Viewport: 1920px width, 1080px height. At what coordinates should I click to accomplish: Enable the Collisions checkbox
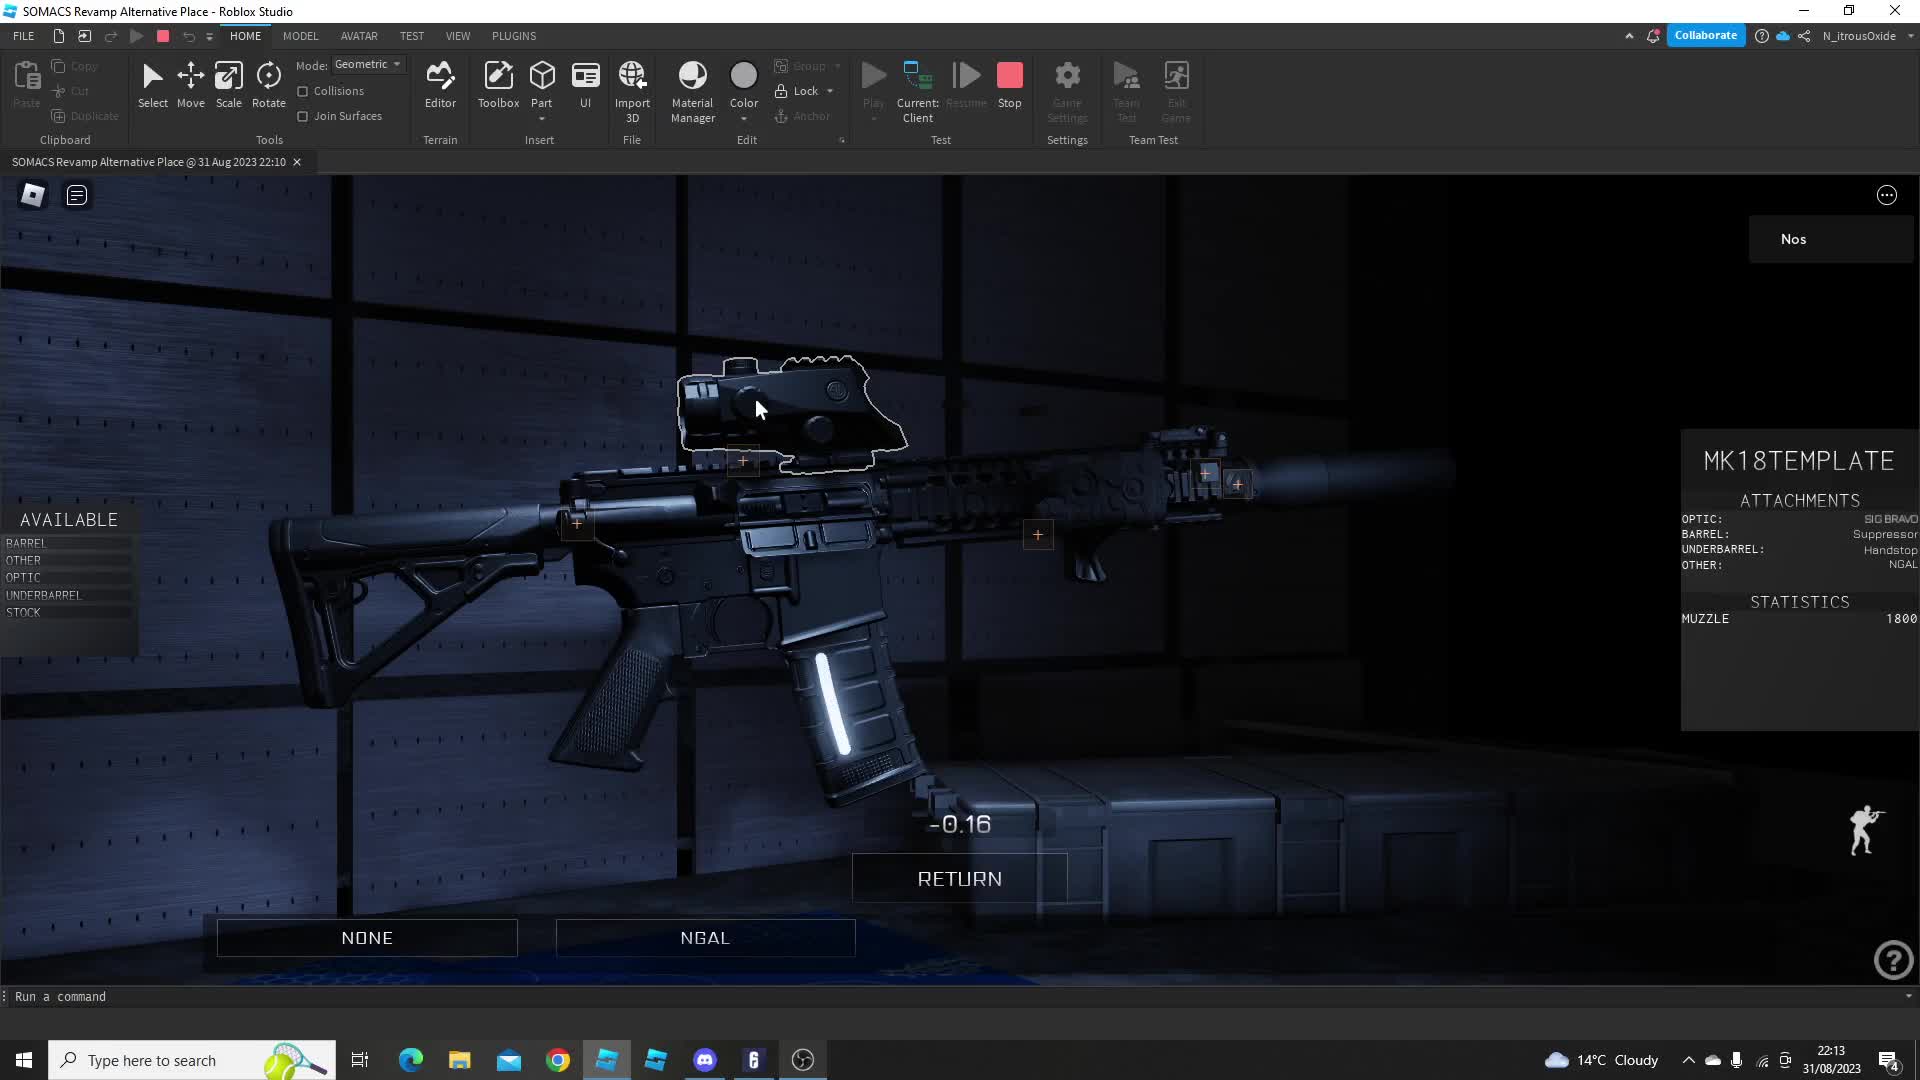coord(302,90)
